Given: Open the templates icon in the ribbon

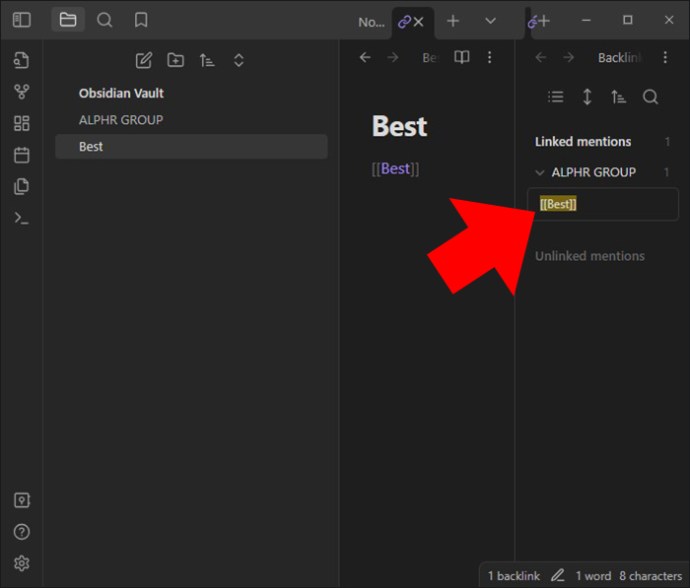Looking at the screenshot, I should click(22, 187).
